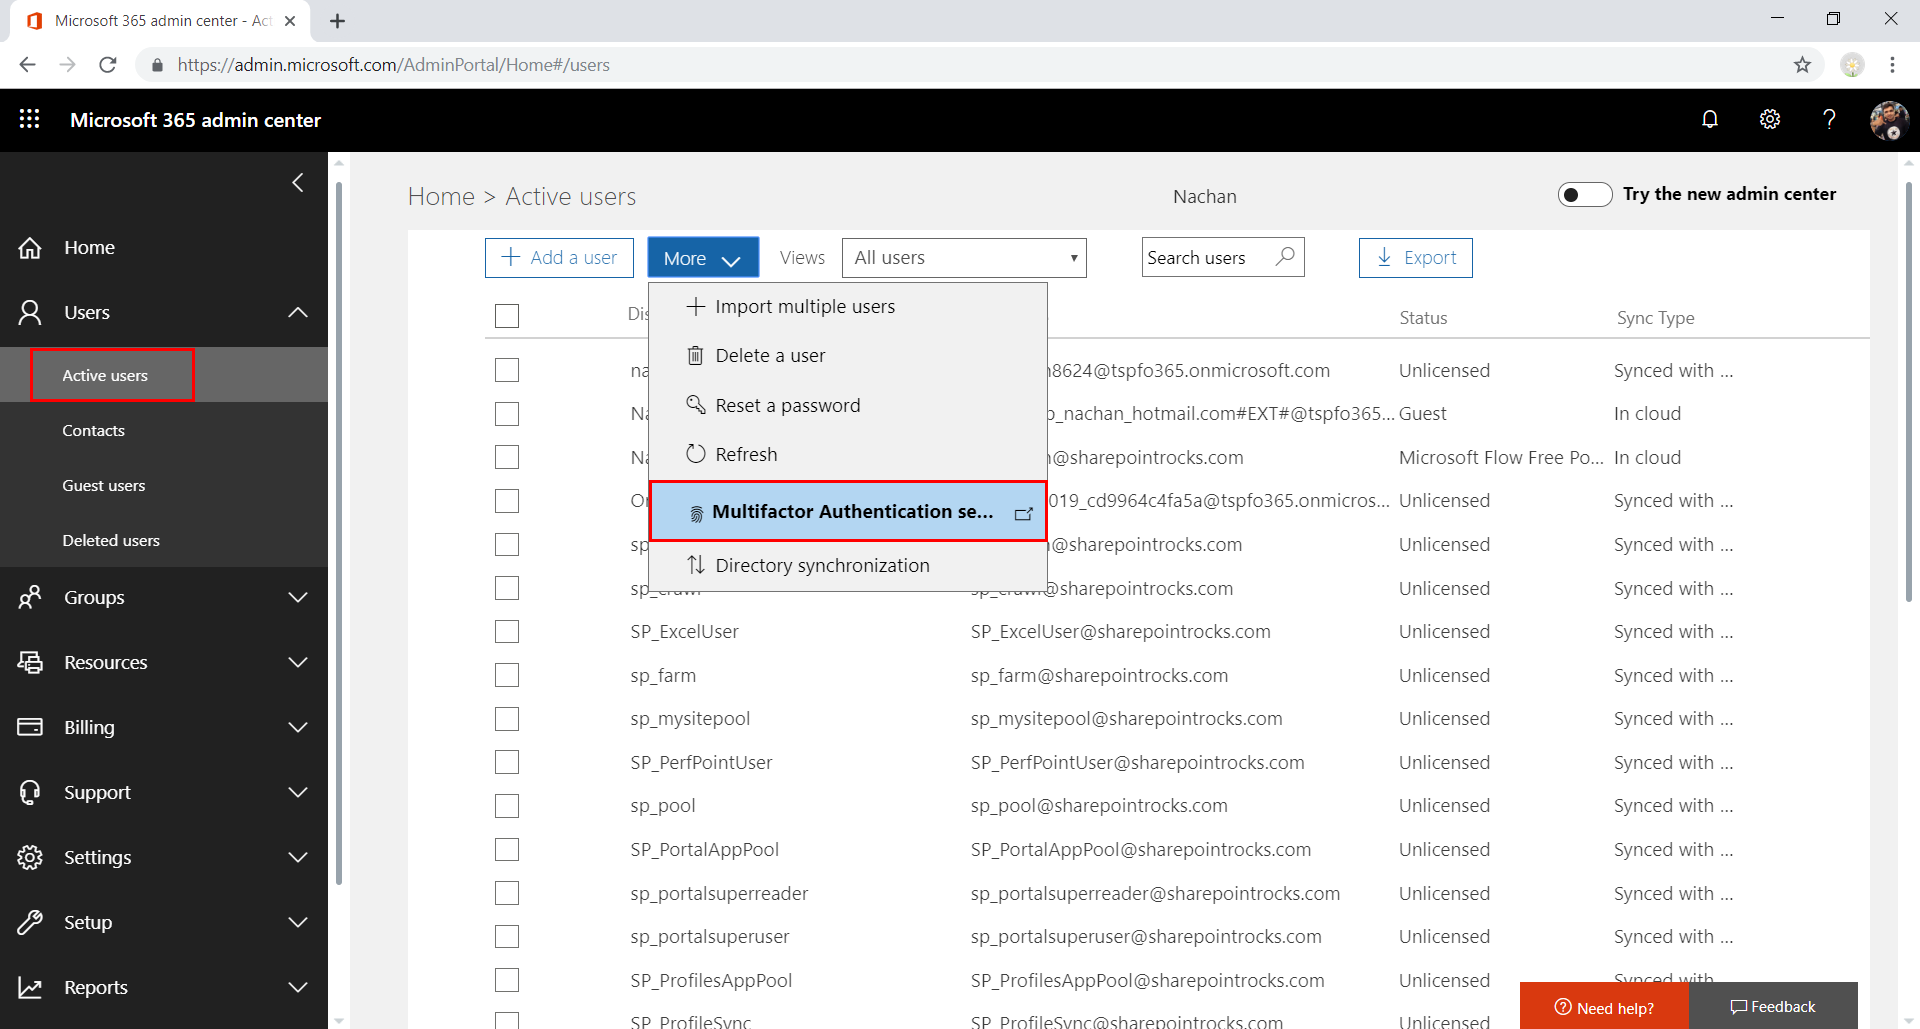
Task: Bookmark page with star icon
Action: tap(1802, 65)
